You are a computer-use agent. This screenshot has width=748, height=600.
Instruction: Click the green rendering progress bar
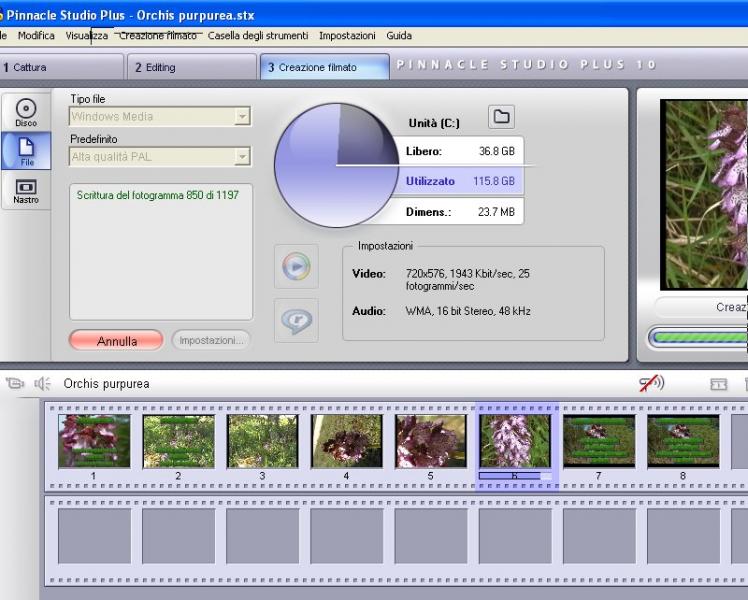[700, 337]
